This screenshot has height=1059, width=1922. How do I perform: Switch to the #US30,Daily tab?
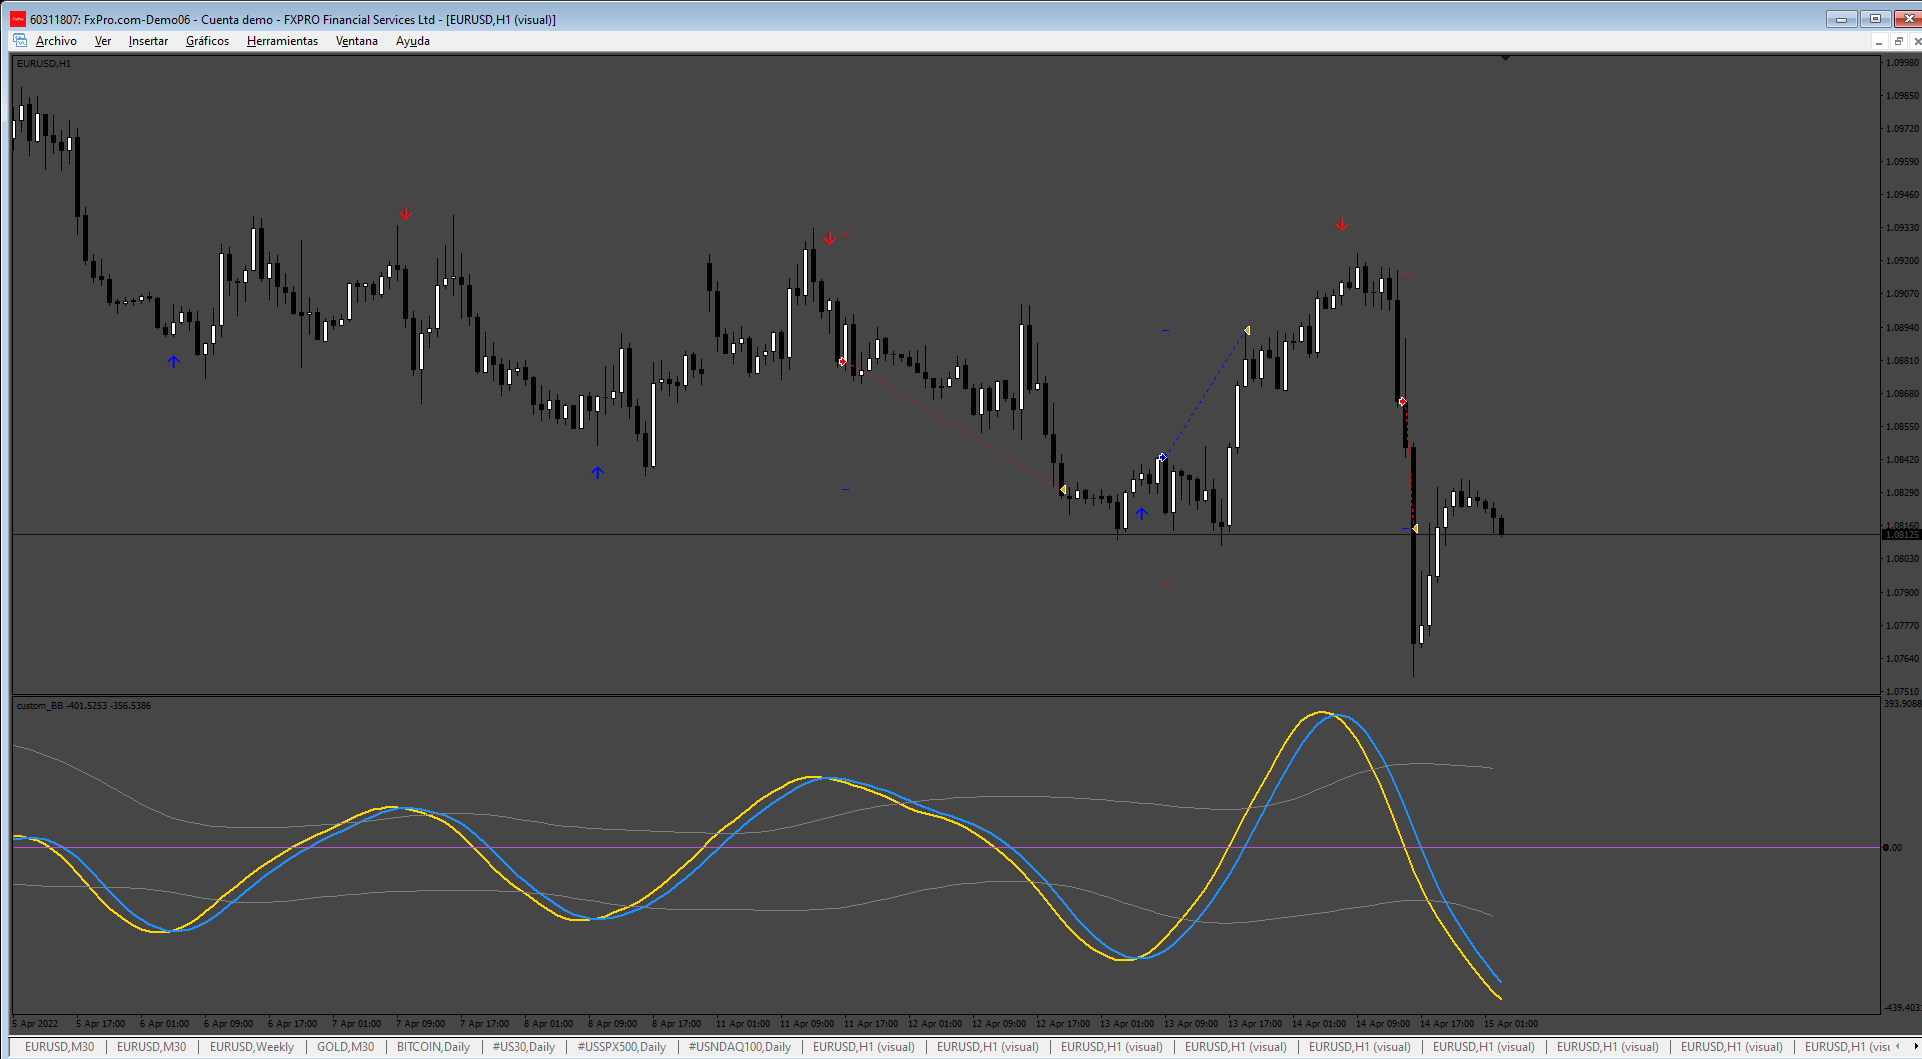click(x=524, y=1047)
